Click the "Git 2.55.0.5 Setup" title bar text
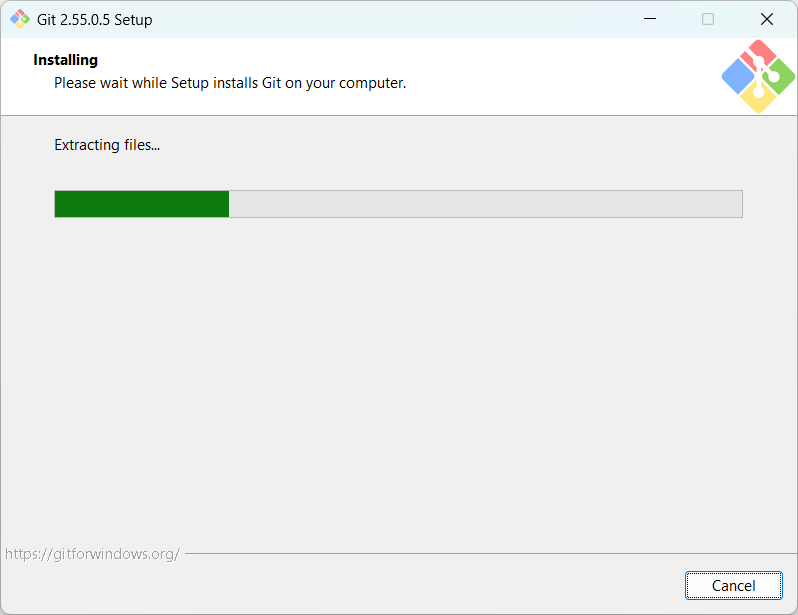 (95, 20)
